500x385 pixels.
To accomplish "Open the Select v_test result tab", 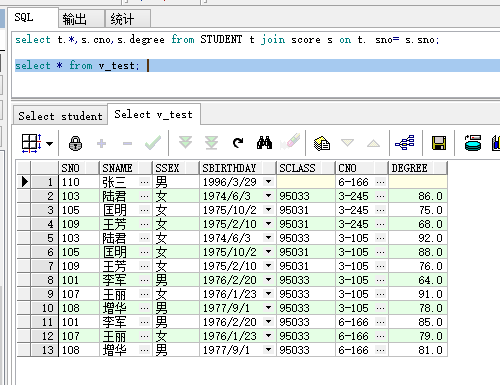I will (x=153, y=114).
